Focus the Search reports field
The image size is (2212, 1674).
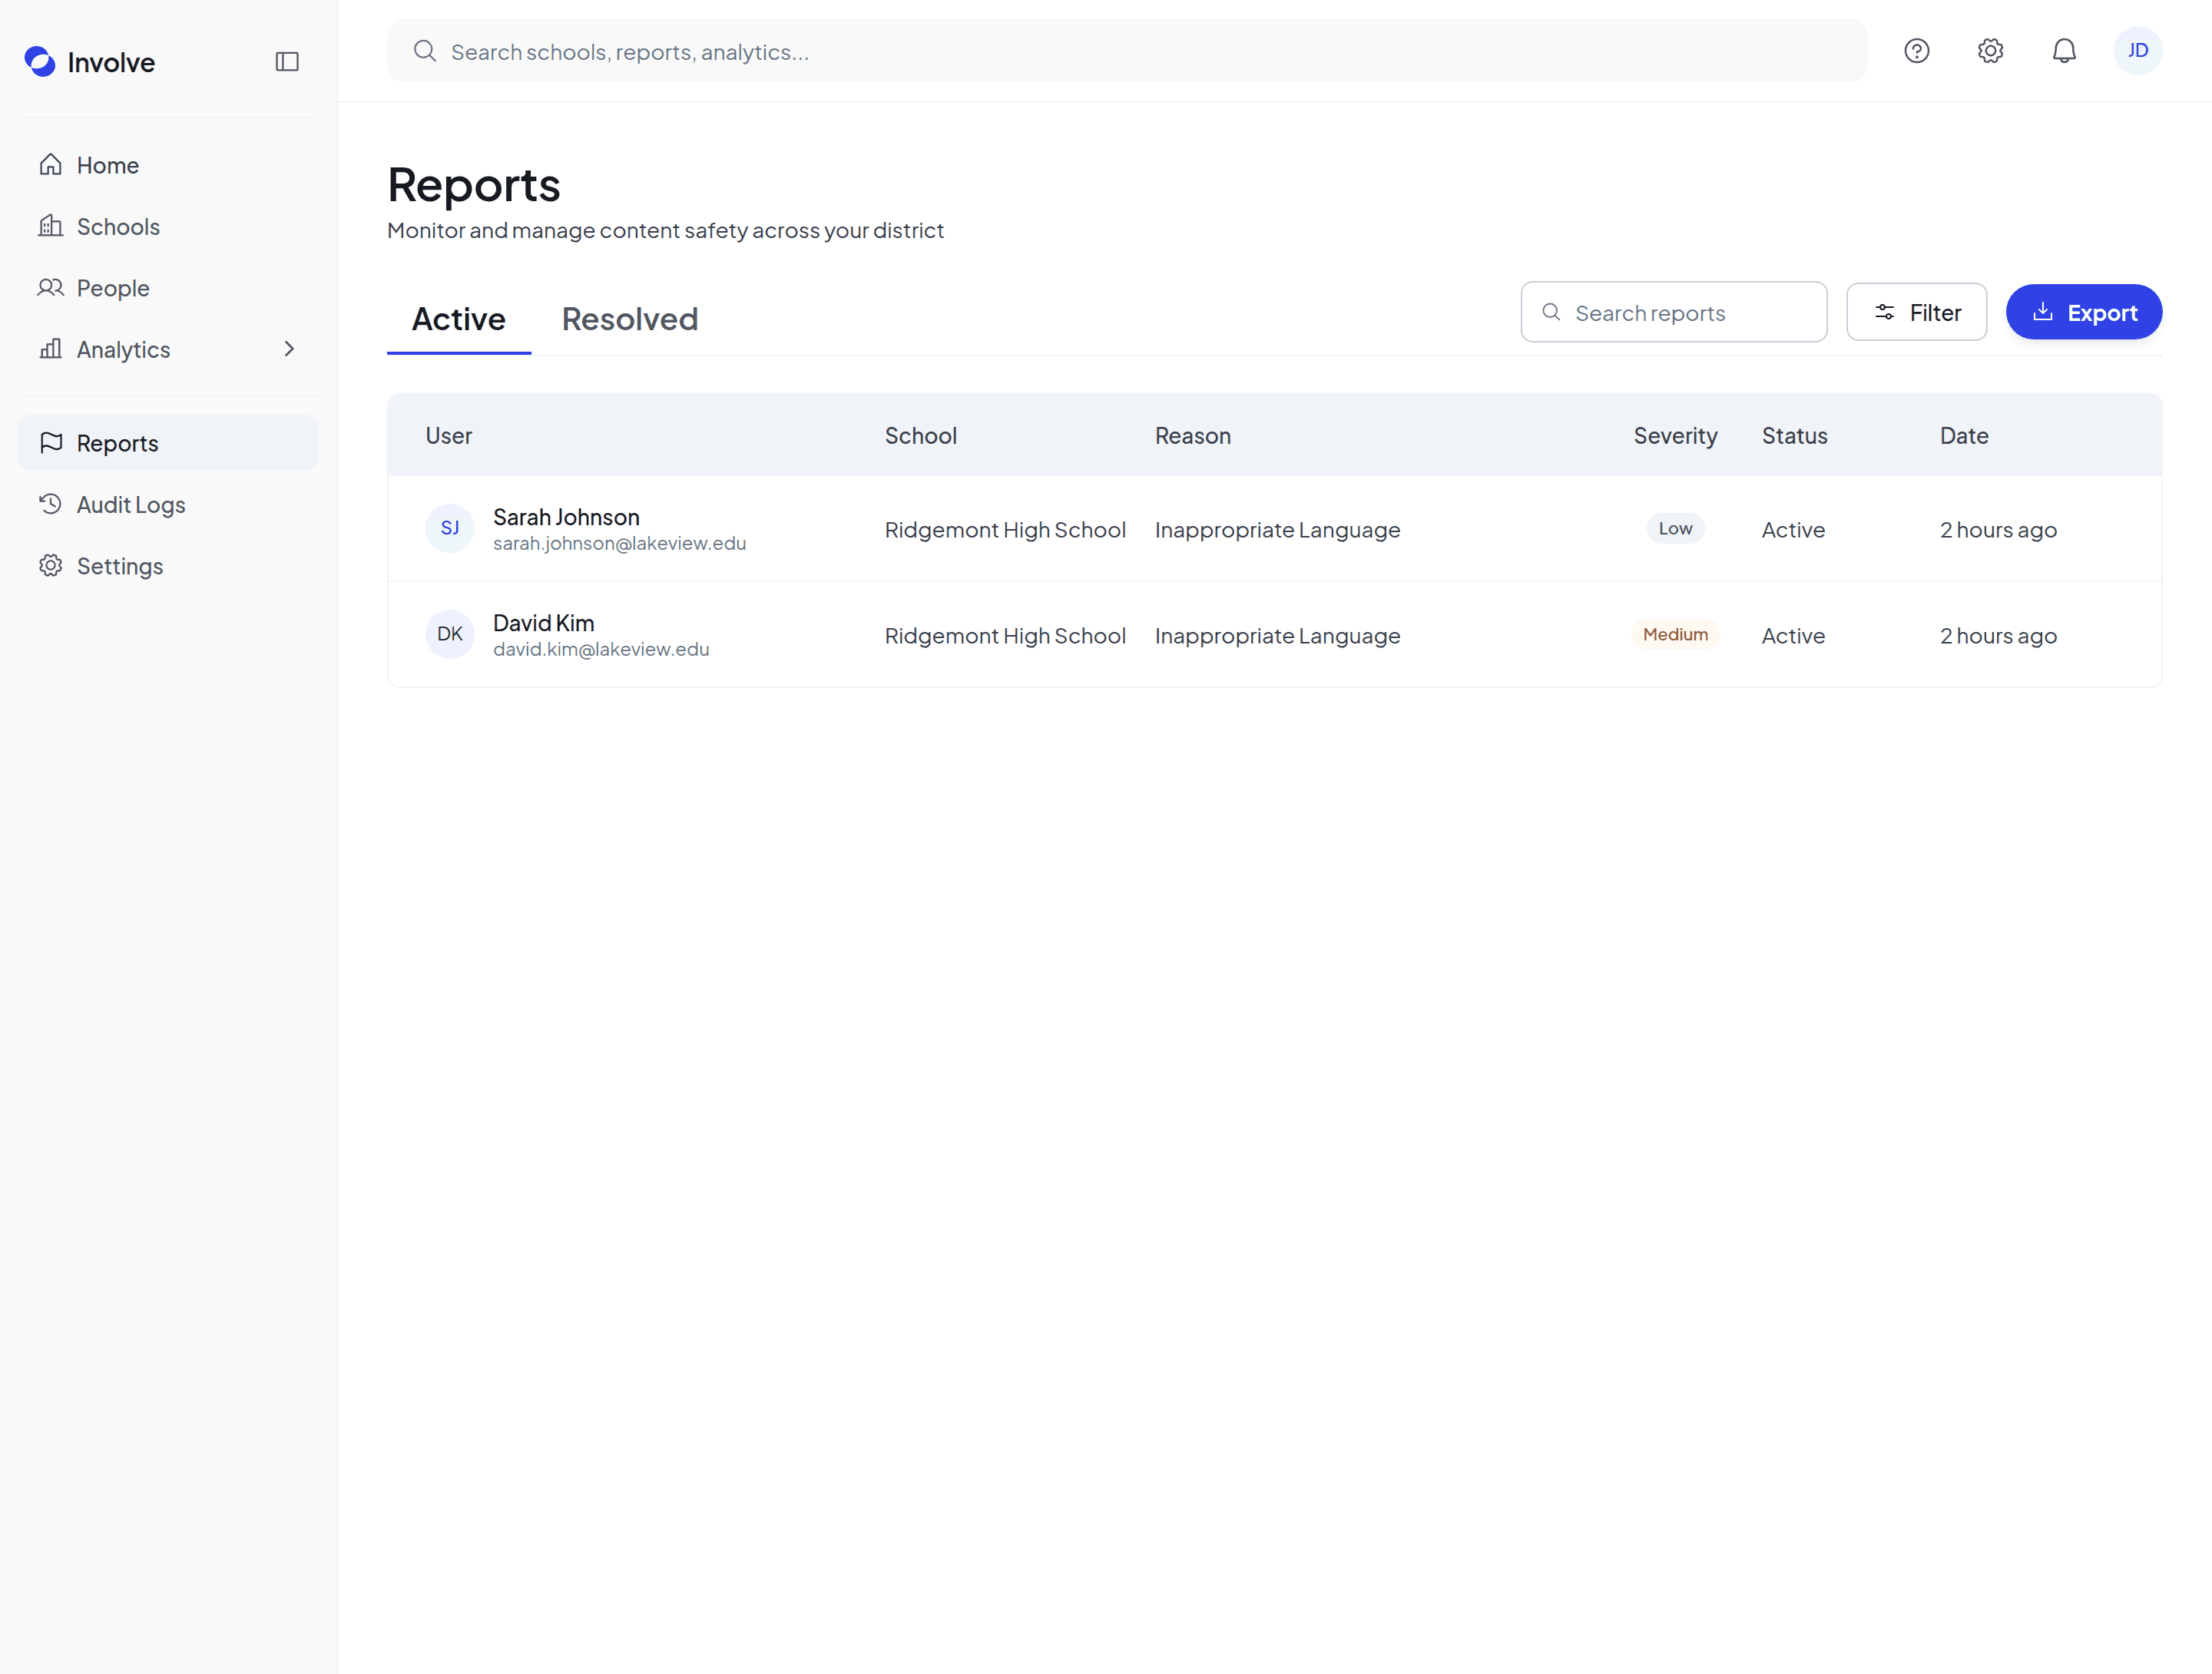[x=1674, y=313]
